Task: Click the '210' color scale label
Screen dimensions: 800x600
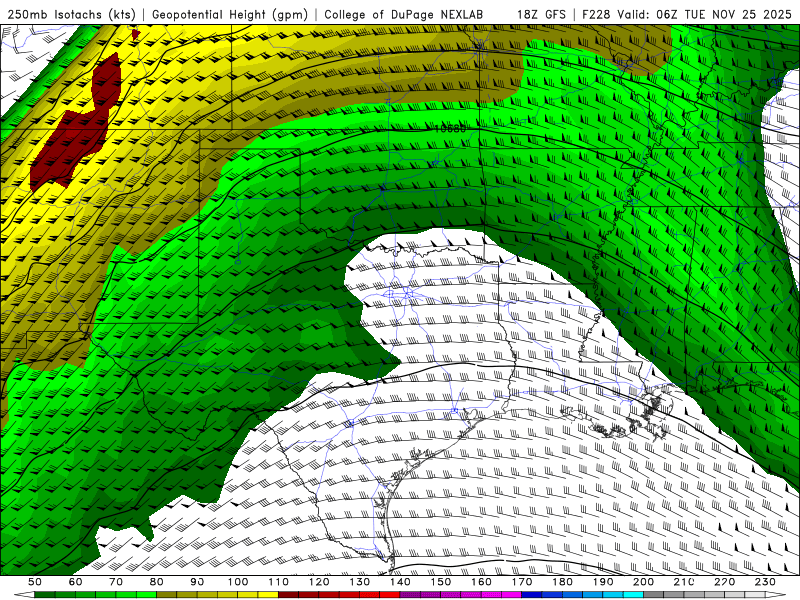Action: [x=684, y=582]
